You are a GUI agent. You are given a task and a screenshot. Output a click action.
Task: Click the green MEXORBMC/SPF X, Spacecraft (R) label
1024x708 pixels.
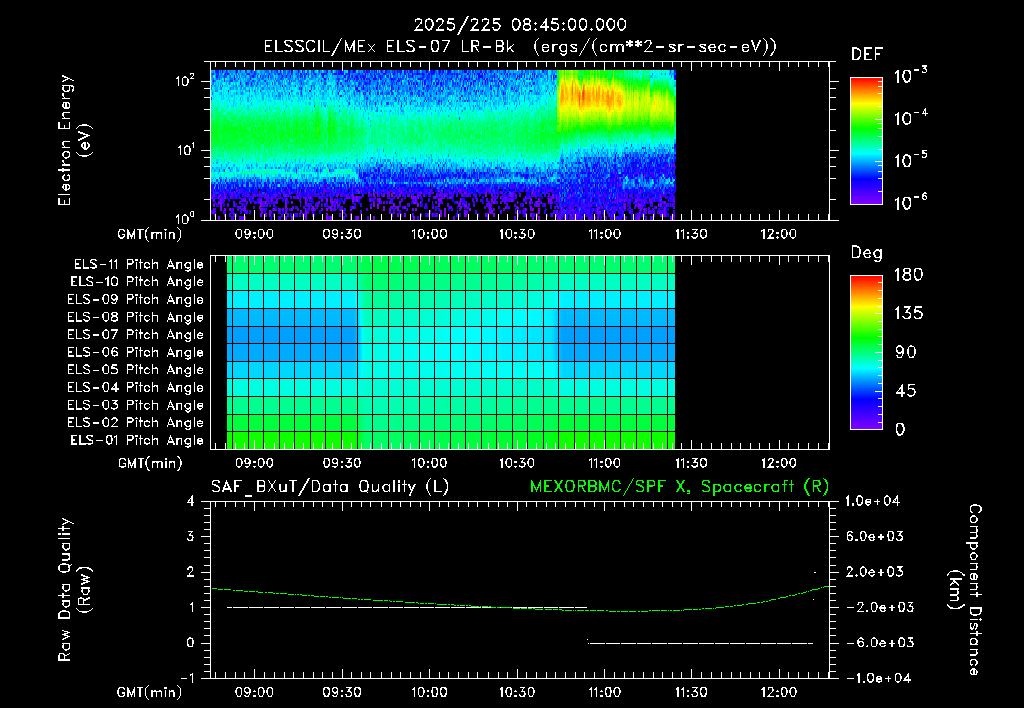tap(679, 487)
